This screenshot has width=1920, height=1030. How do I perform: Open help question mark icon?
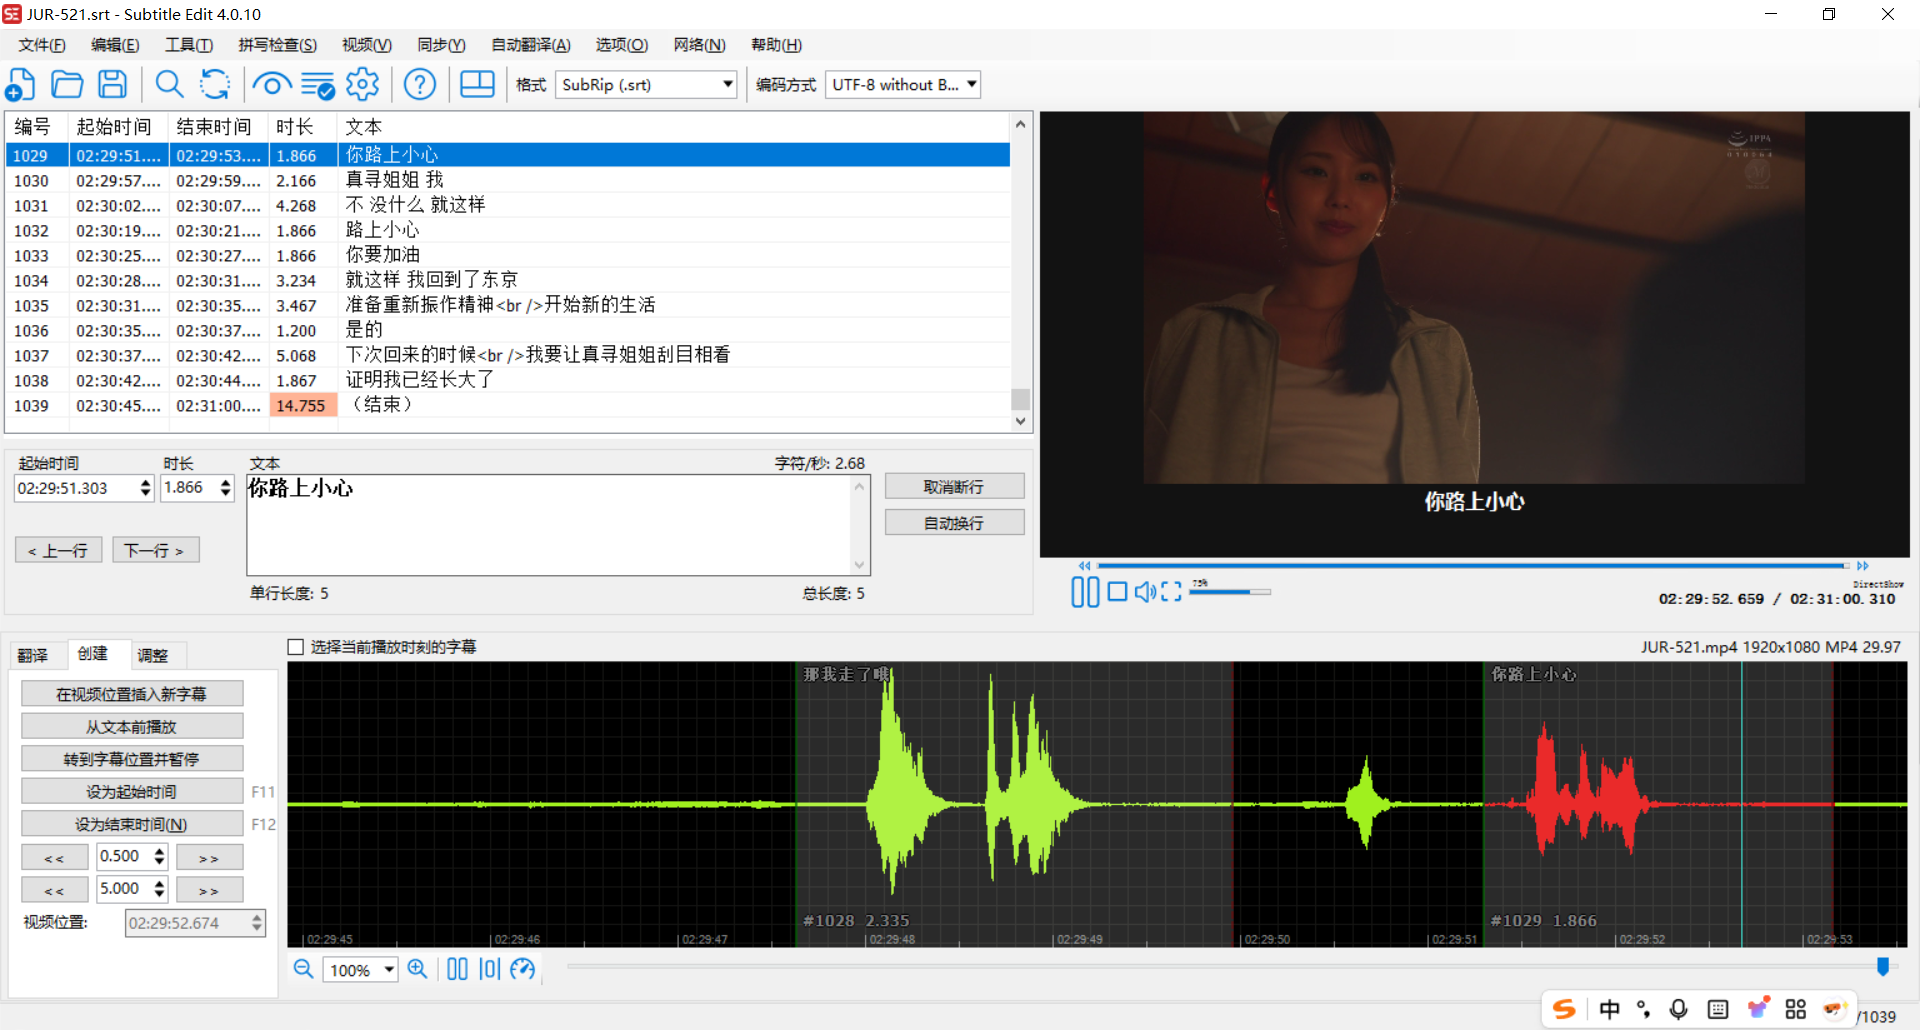click(x=420, y=85)
